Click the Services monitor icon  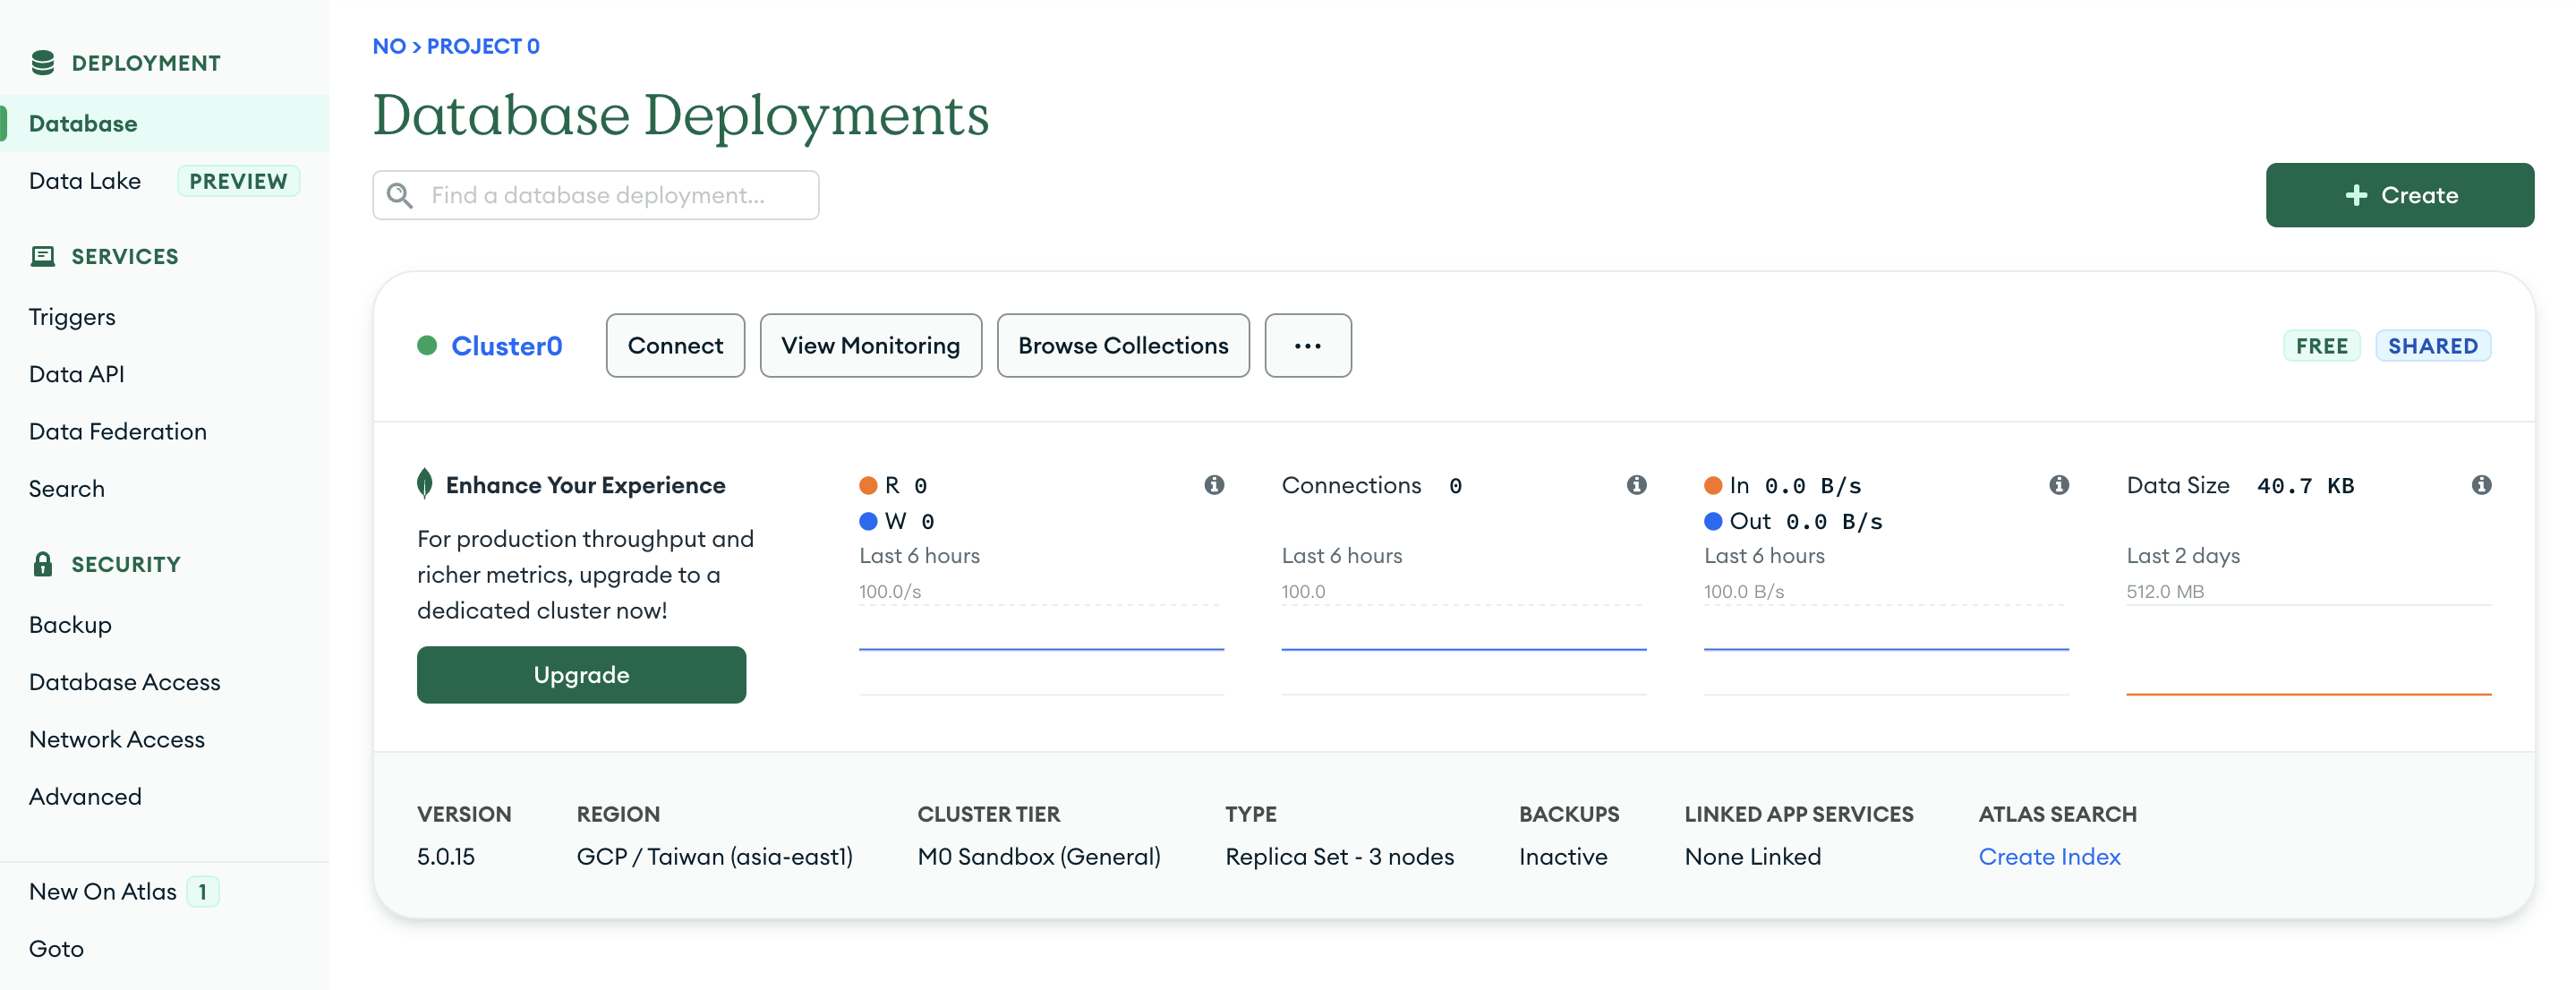tap(43, 256)
